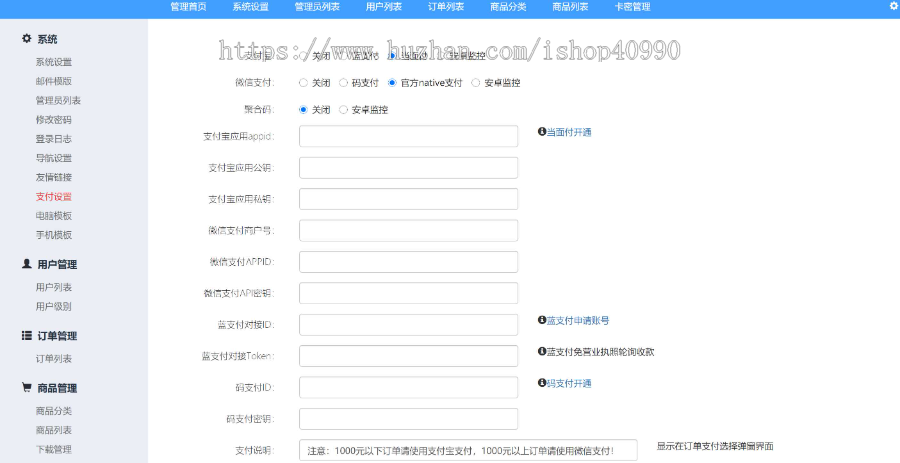Viewport: 900px width, 463px height.
Task: Choose 安卓监控 for 微信支付
Action: tap(475, 83)
